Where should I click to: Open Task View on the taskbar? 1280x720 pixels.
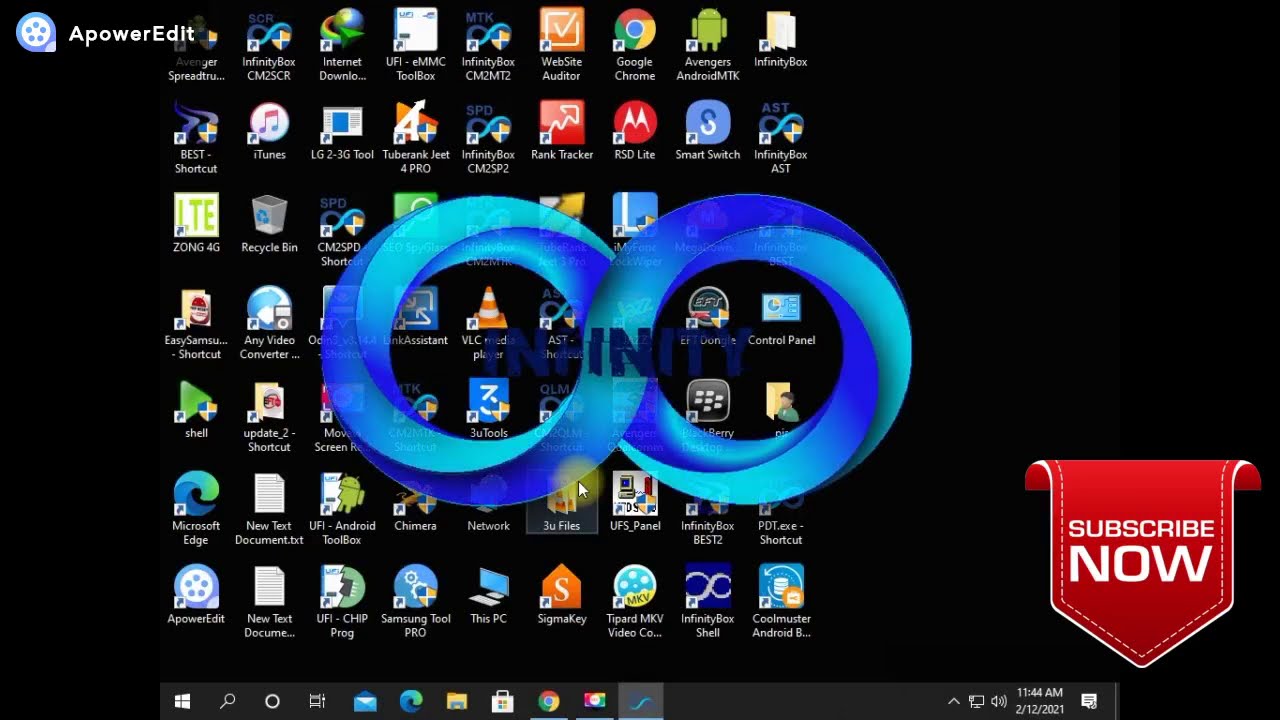(317, 701)
